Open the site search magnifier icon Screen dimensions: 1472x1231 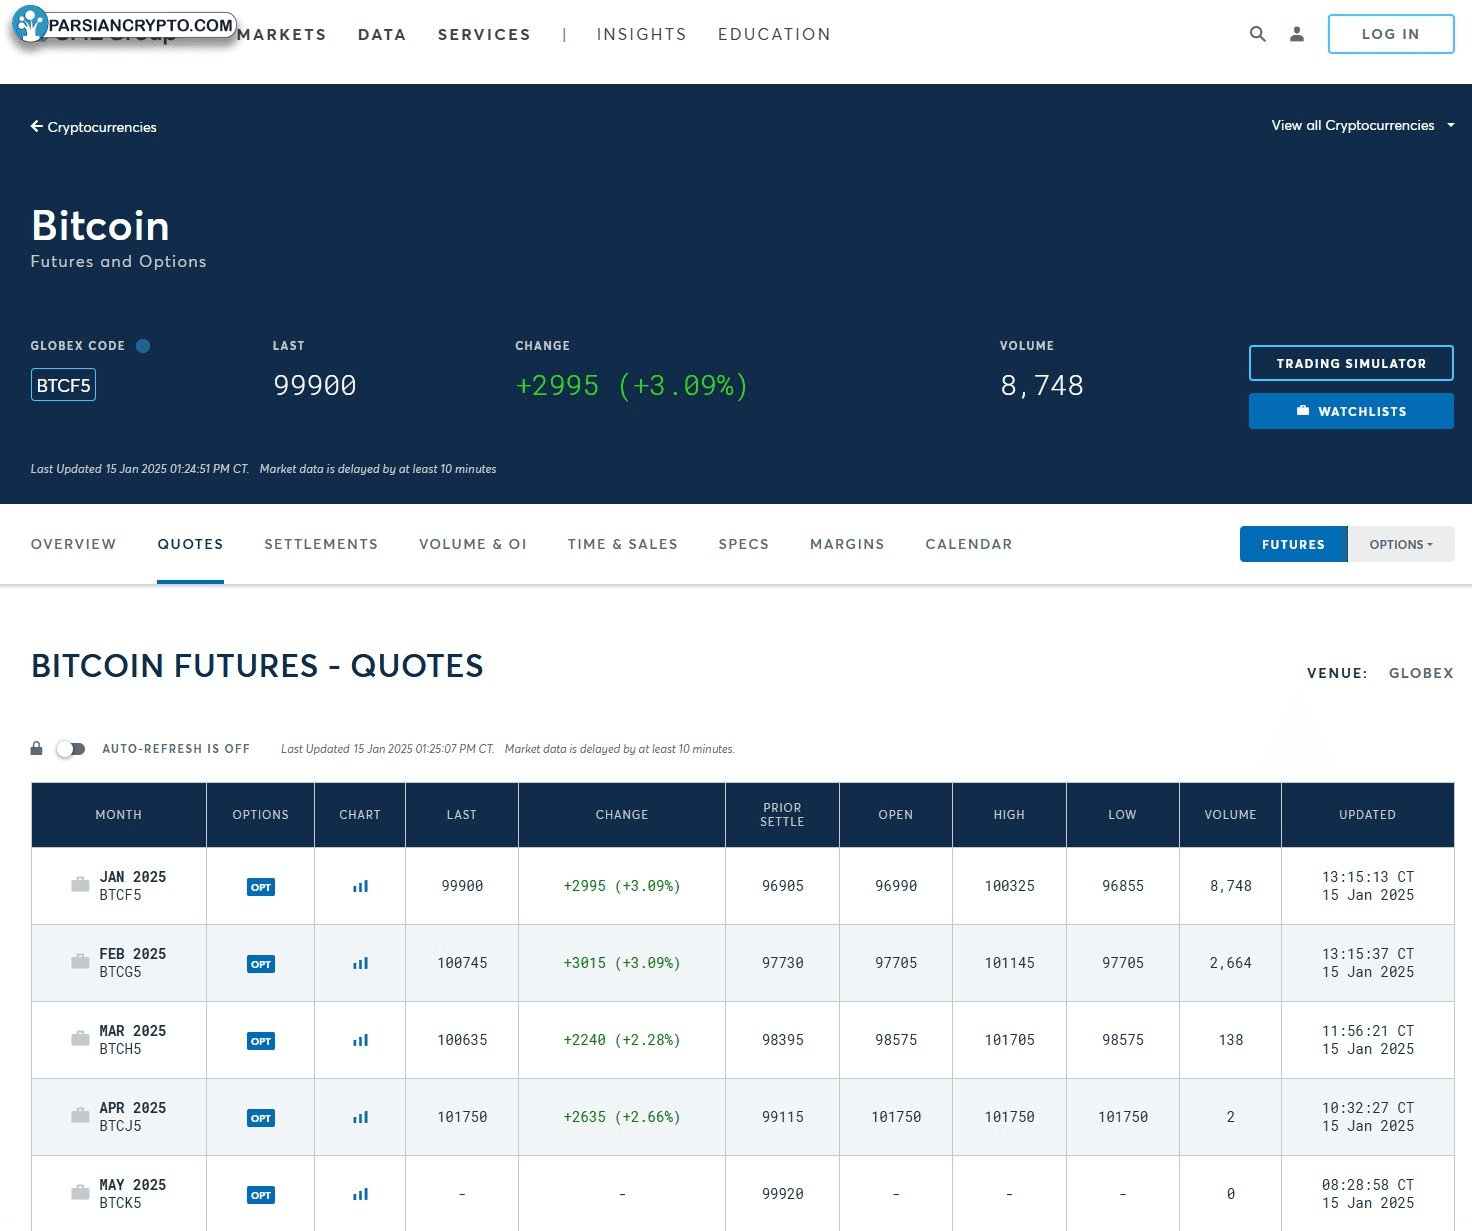pyautogui.click(x=1257, y=34)
